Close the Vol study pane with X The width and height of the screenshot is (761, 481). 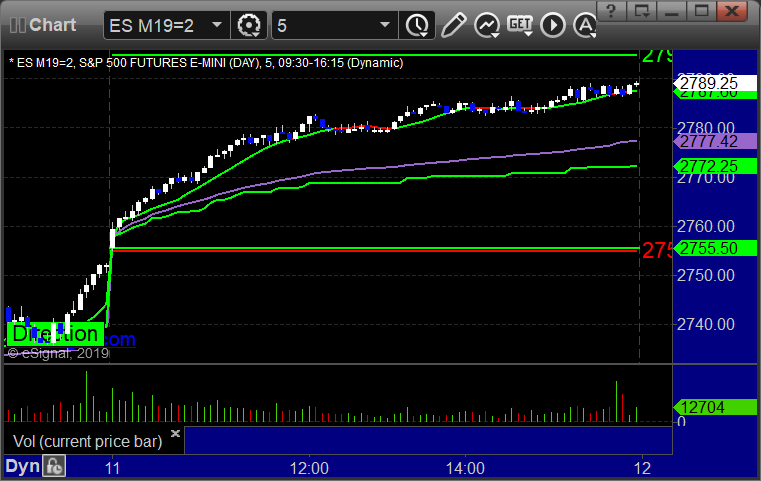pyautogui.click(x=175, y=433)
